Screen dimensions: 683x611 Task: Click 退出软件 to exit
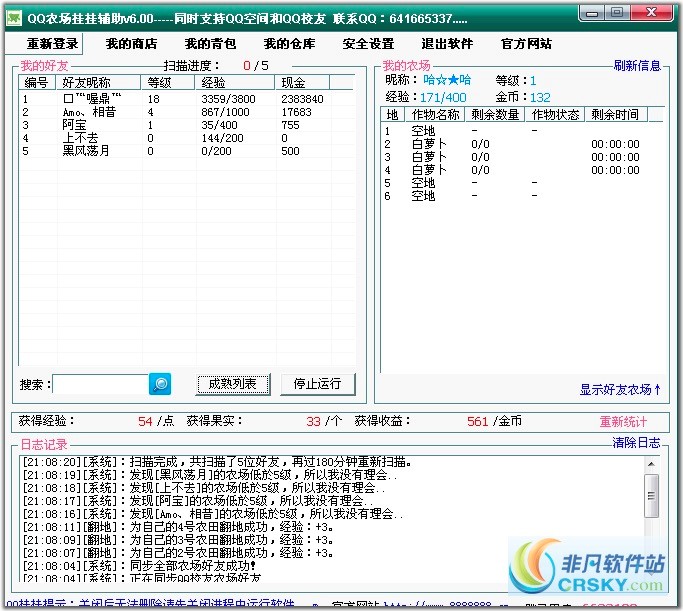click(x=447, y=44)
